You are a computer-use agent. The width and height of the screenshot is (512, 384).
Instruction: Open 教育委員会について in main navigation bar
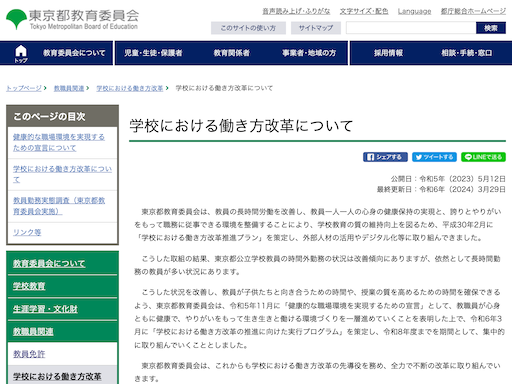(74, 53)
